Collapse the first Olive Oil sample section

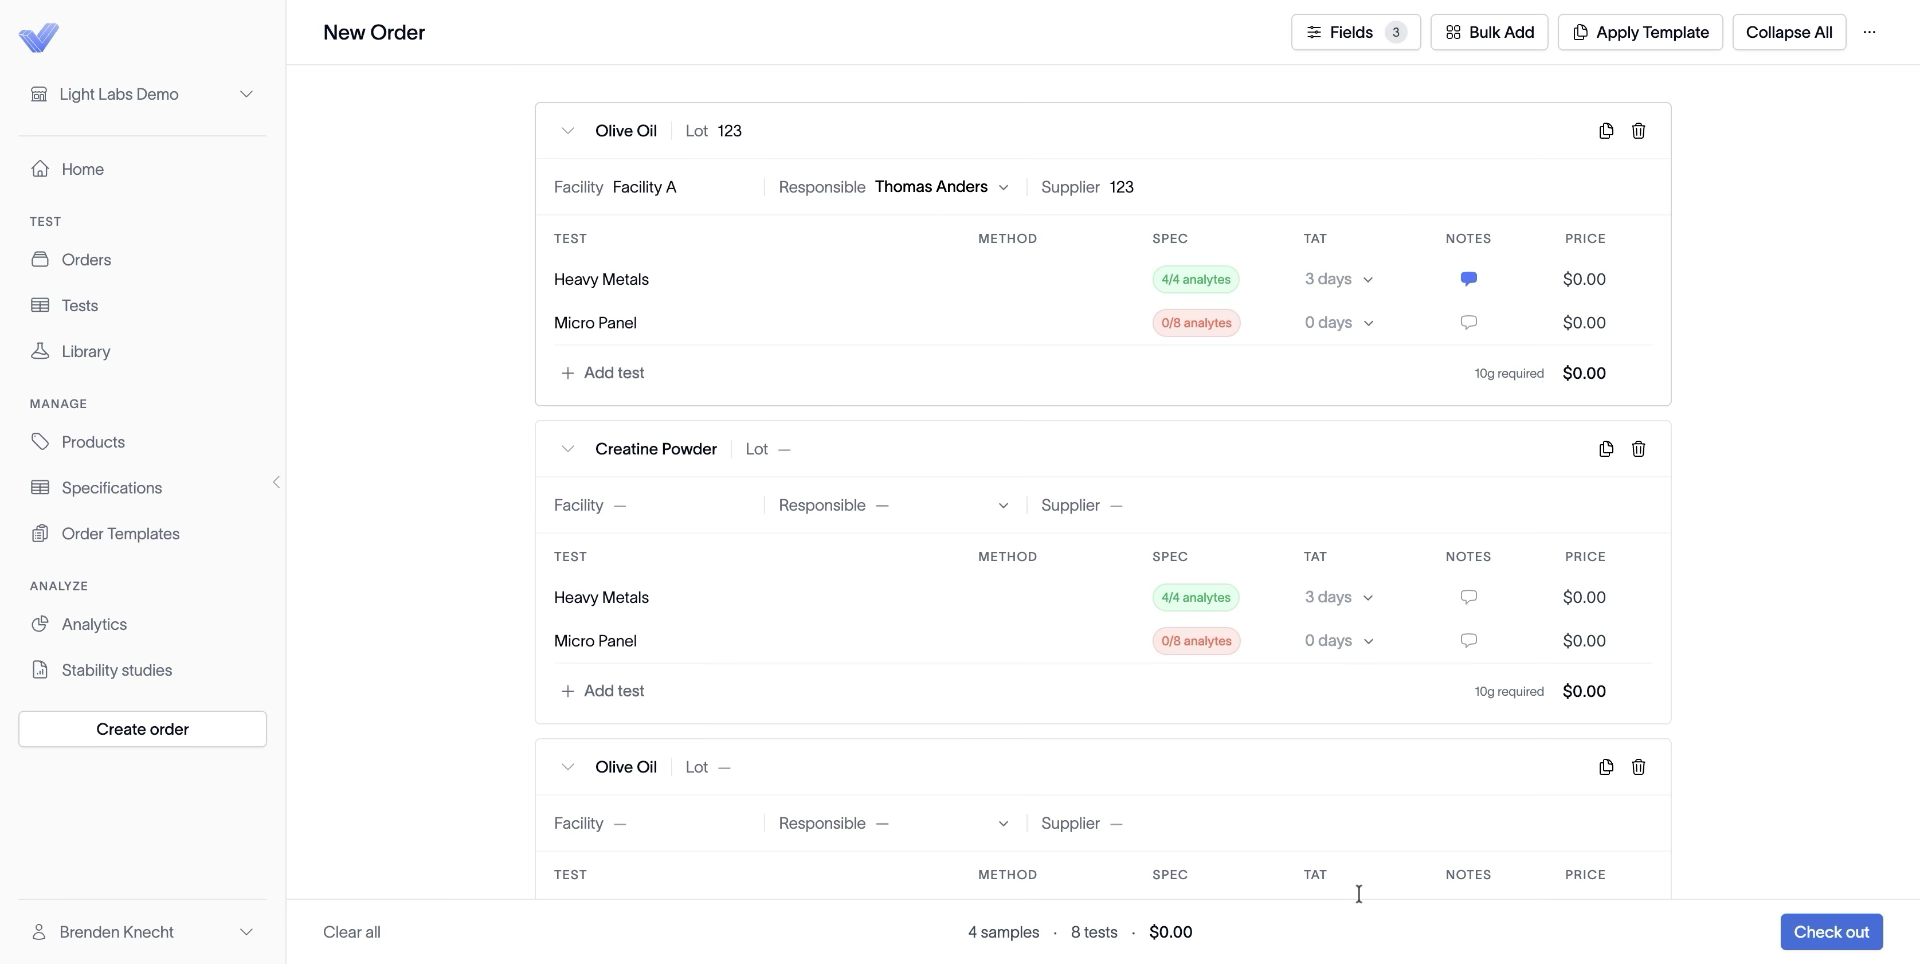tap(567, 131)
